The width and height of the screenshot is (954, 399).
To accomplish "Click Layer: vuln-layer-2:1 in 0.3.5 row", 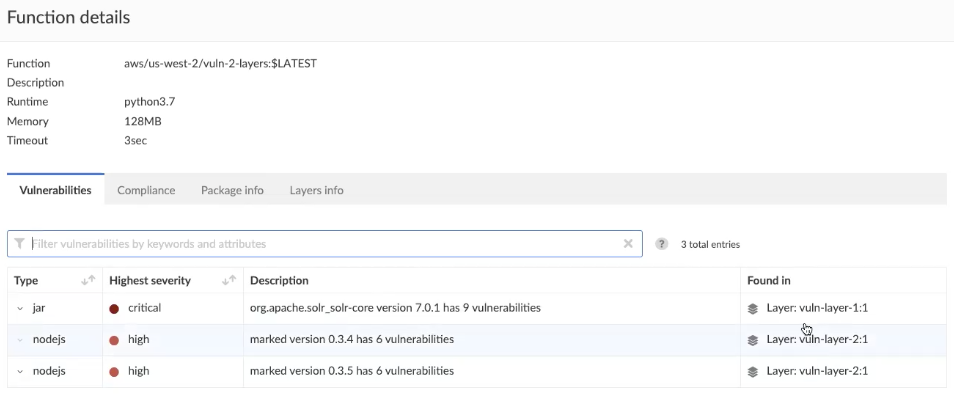I will pyautogui.click(x=817, y=371).
